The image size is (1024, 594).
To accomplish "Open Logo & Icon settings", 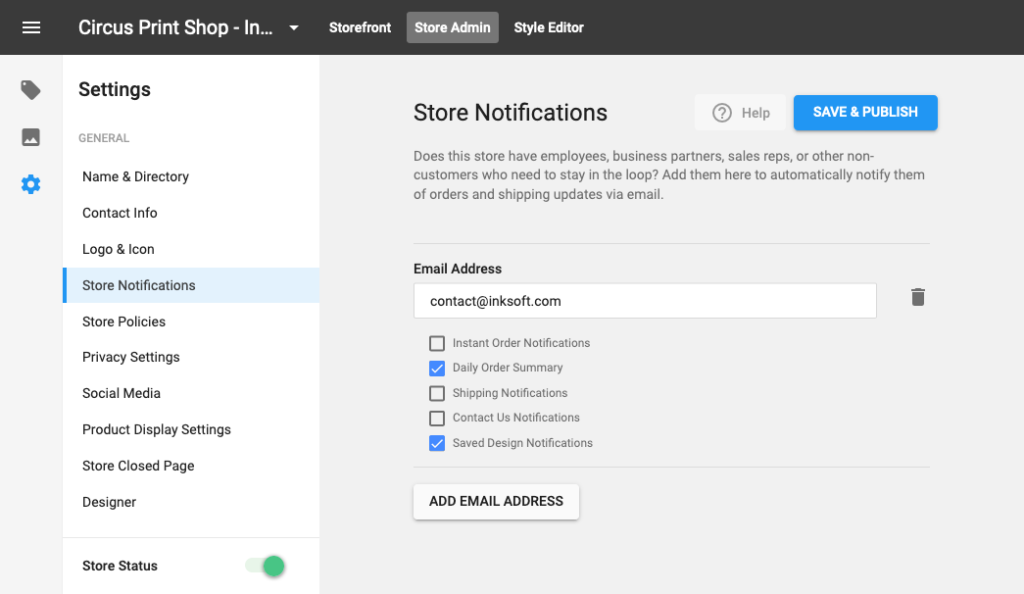I will point(191,249).
